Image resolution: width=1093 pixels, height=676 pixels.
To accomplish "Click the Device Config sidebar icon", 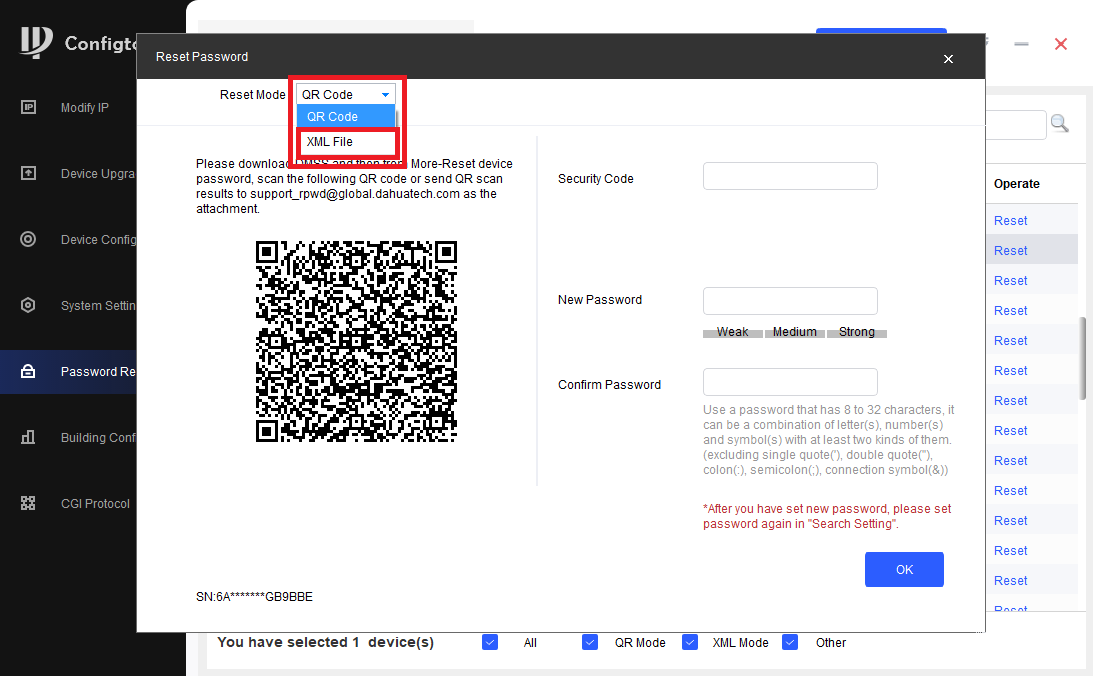I will [x=28, y=239].
